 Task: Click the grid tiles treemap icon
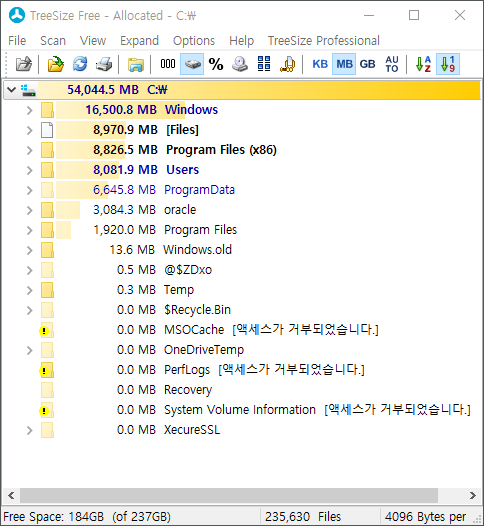[264, 63]
